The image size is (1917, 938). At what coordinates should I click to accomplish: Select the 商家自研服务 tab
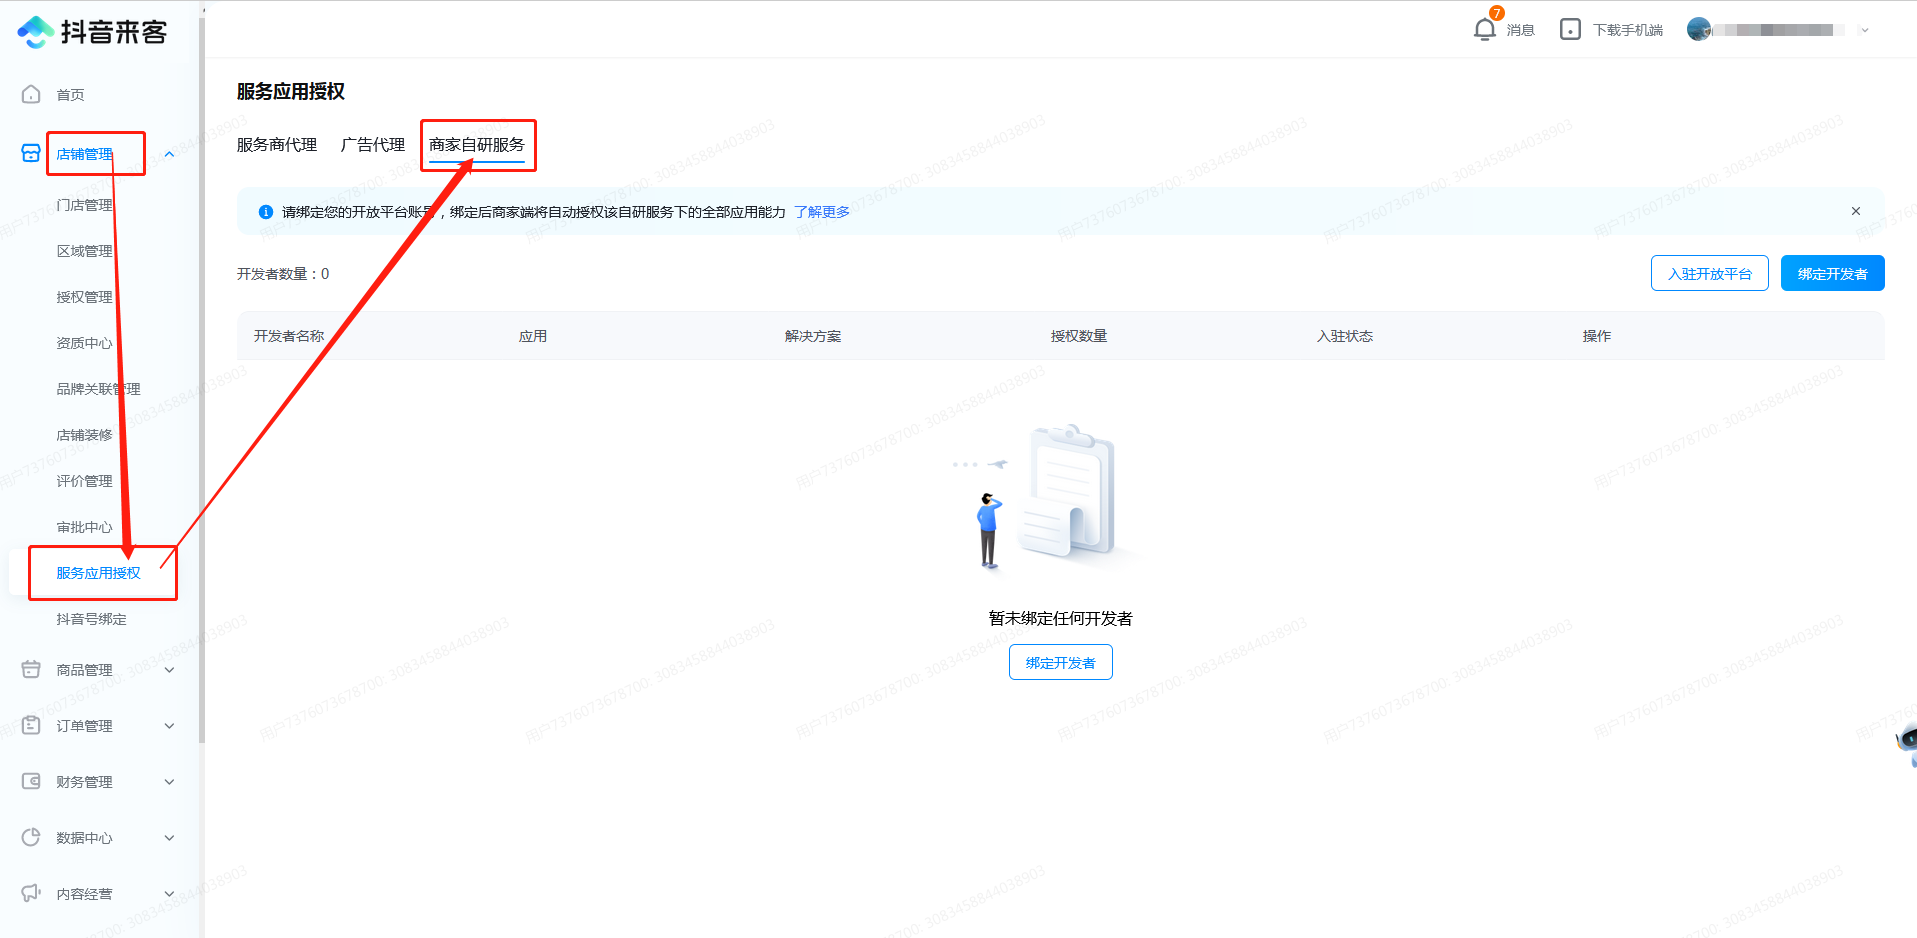(x=477, y=145)
